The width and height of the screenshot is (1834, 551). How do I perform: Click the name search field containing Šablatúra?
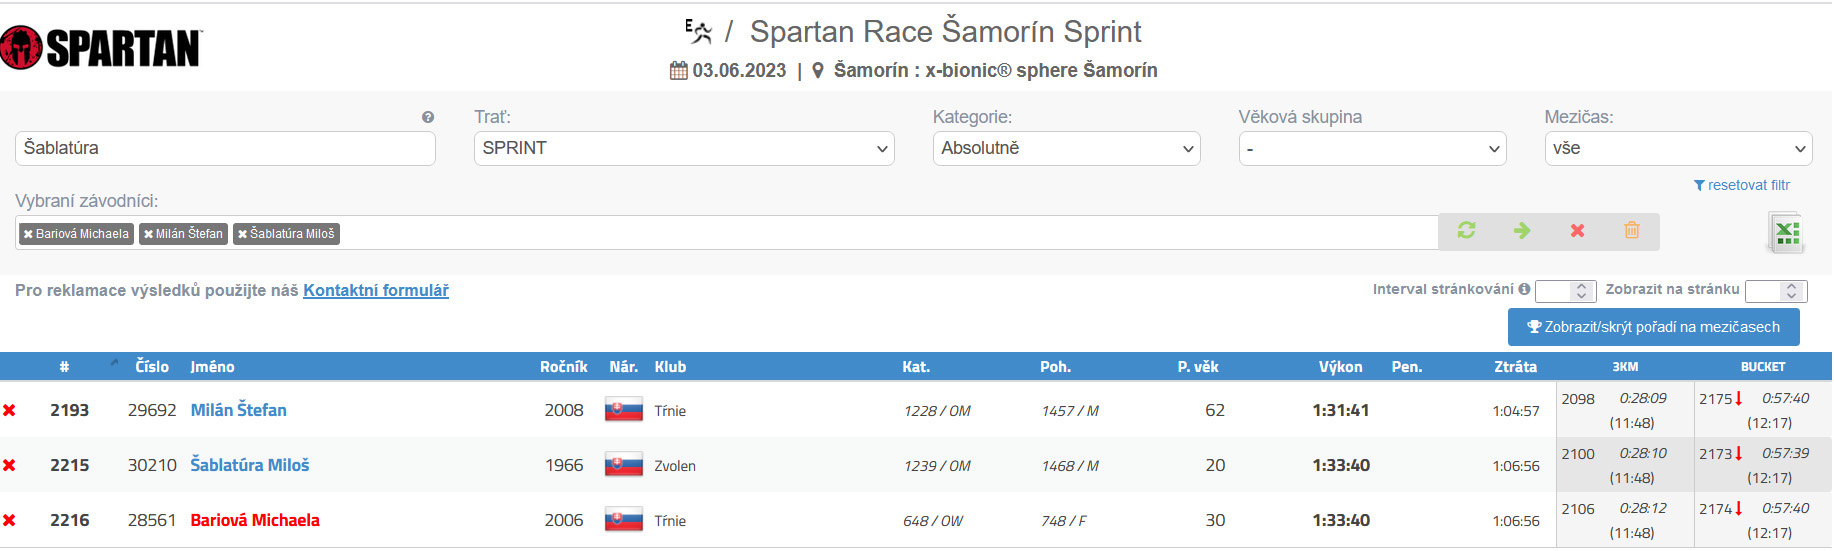tap(225, 148)
